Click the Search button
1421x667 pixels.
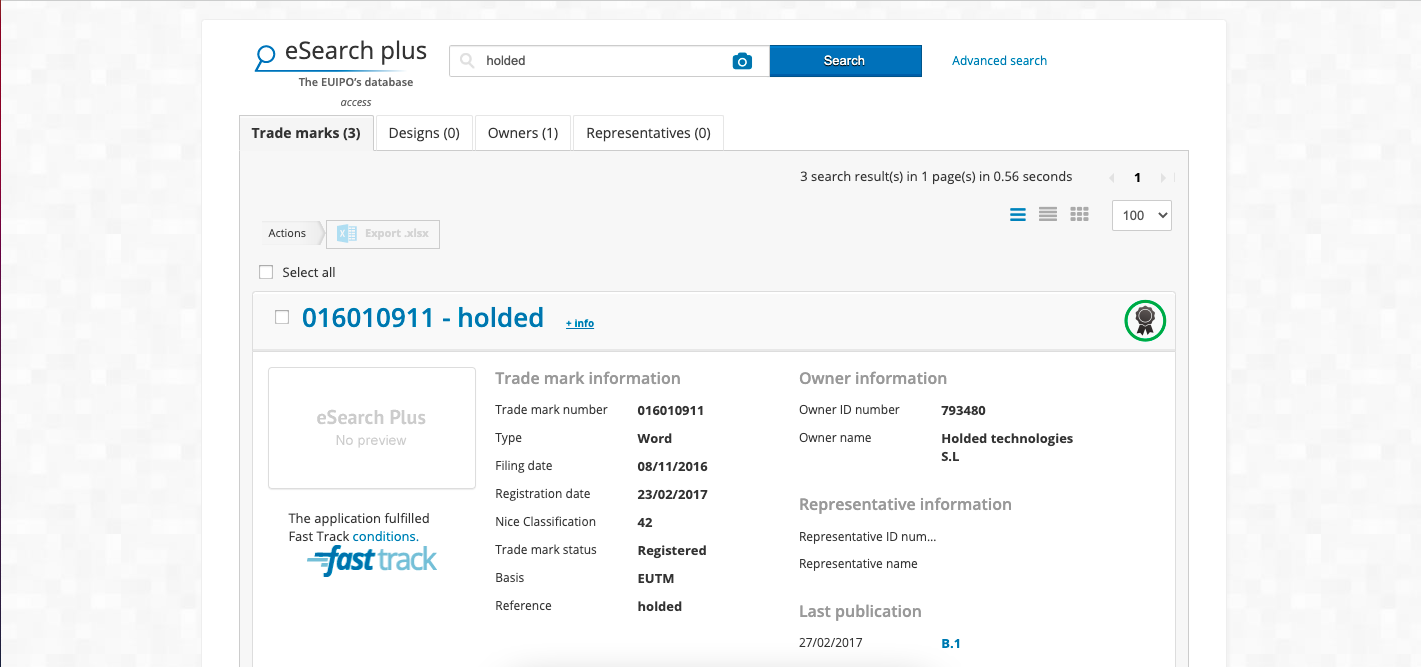845,61
